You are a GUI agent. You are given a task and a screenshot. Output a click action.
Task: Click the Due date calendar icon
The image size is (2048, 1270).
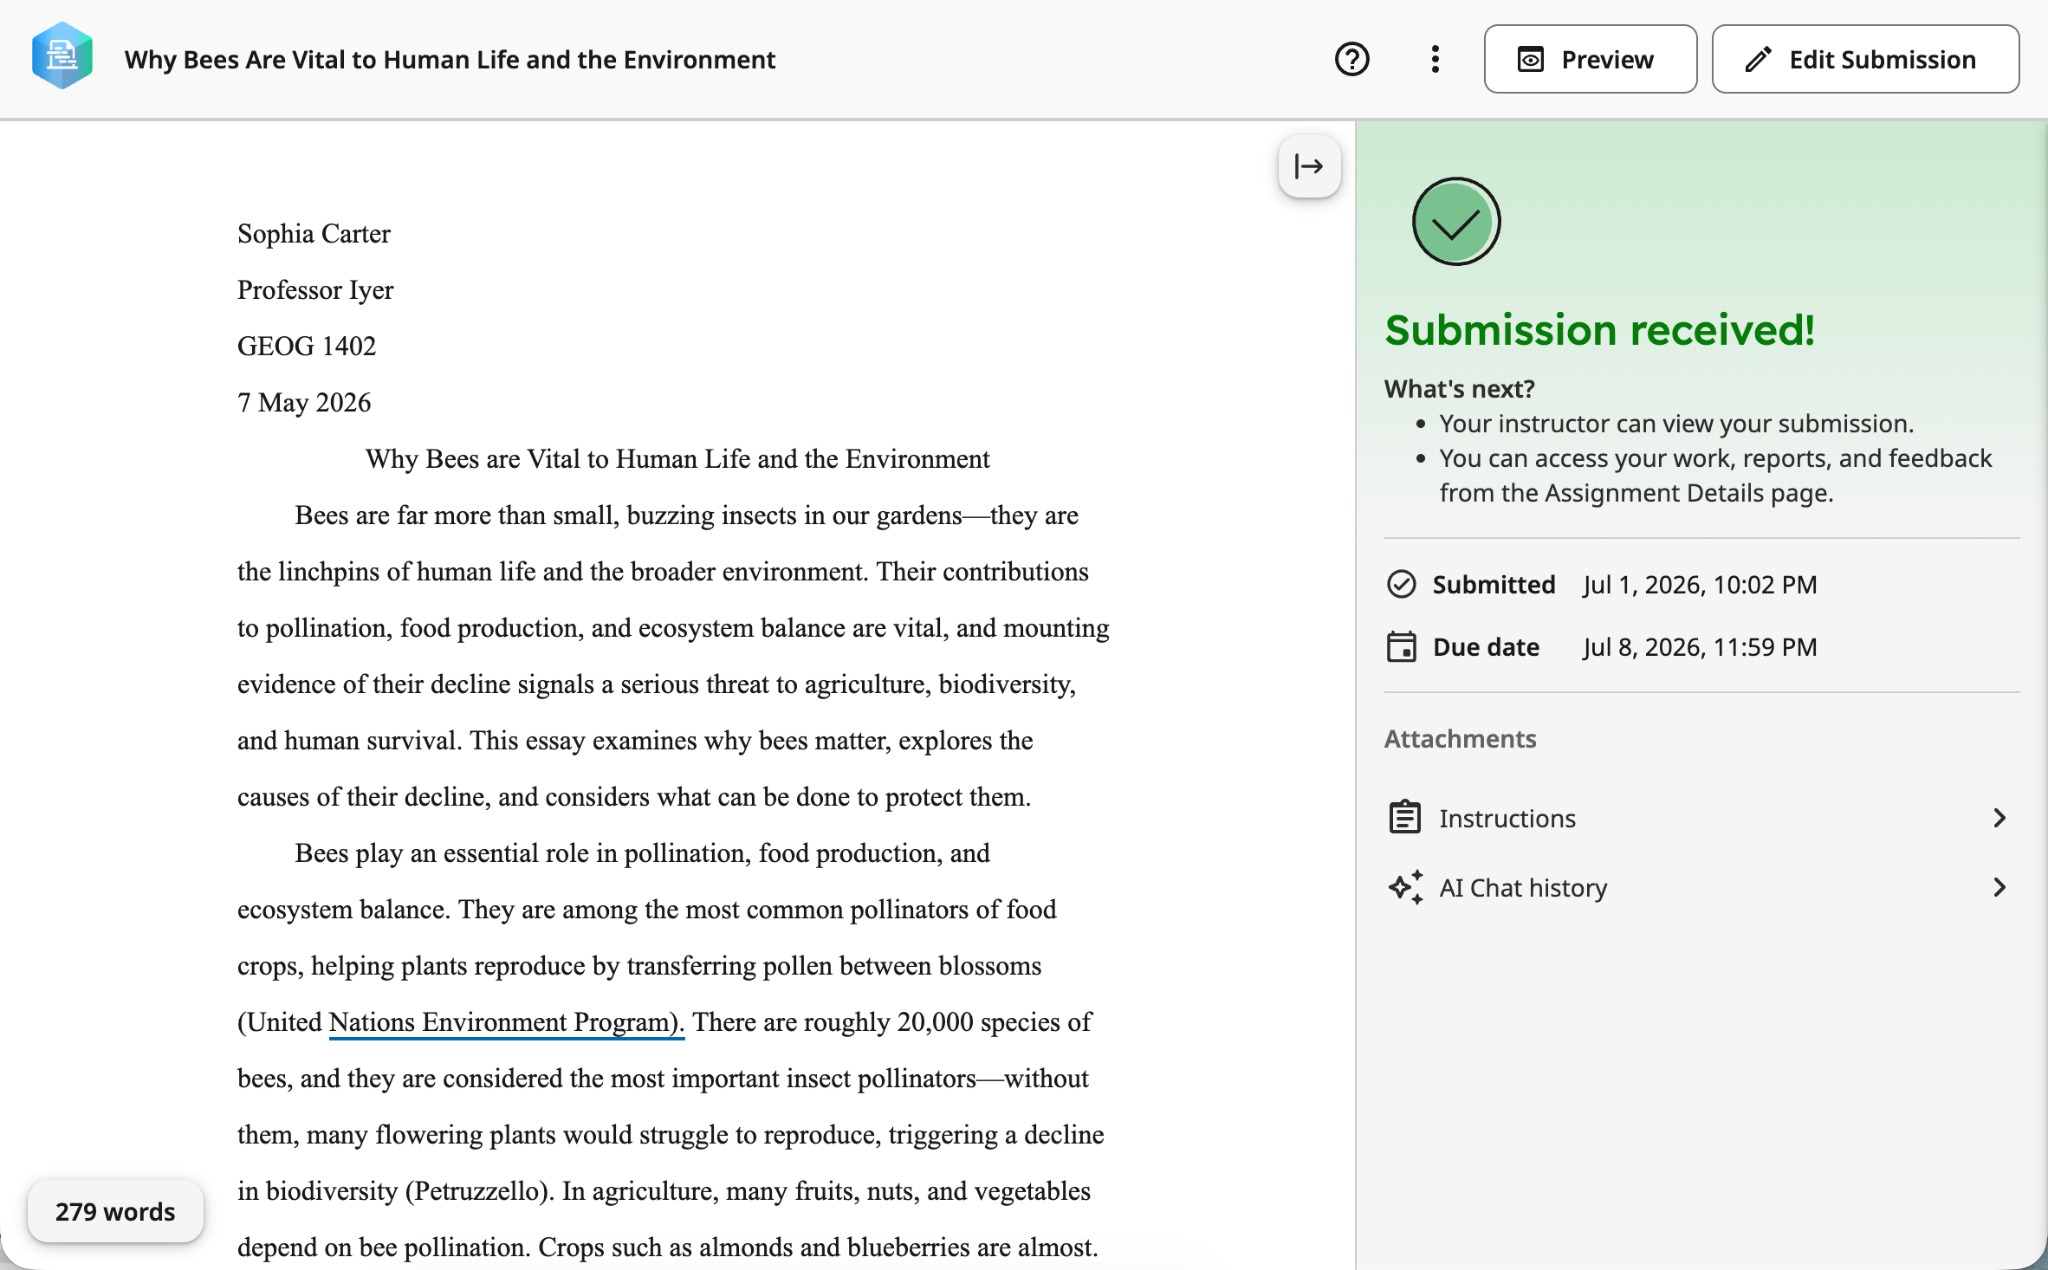click(1401, 647)
